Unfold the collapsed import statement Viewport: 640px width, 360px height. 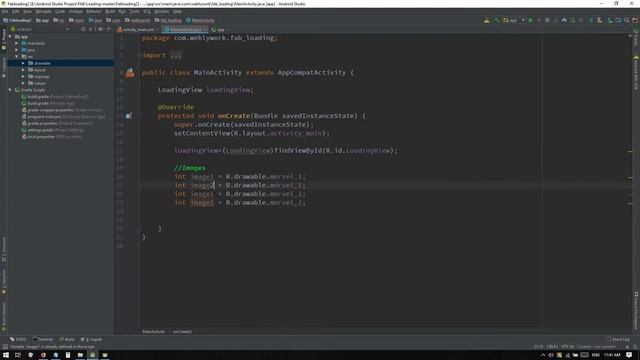(x=176, y=55)
